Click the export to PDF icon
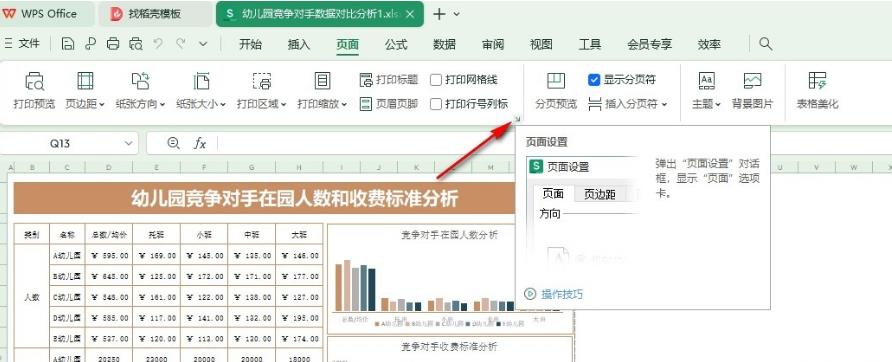 [90, 44]
